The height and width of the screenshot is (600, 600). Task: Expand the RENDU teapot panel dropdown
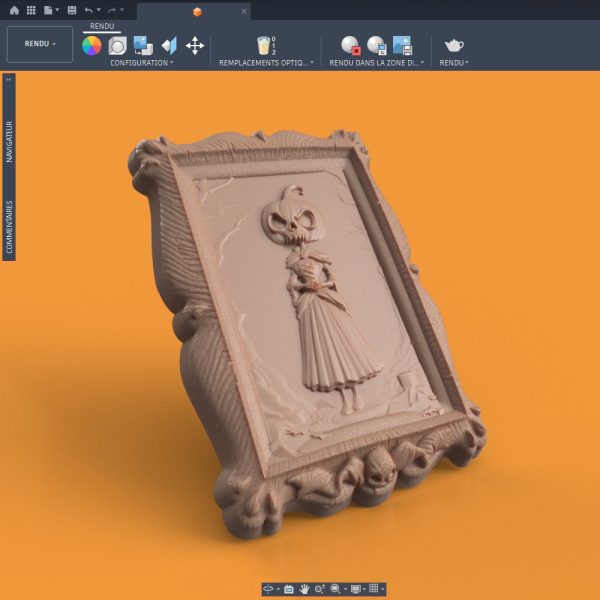click(x=454, y=63)
